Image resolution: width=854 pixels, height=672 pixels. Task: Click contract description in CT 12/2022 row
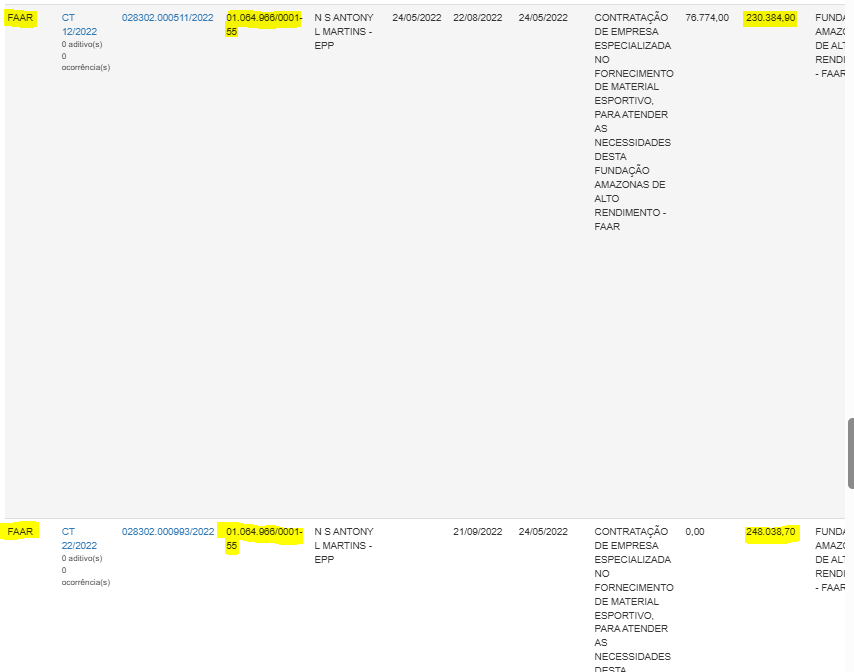click(632, 122)
